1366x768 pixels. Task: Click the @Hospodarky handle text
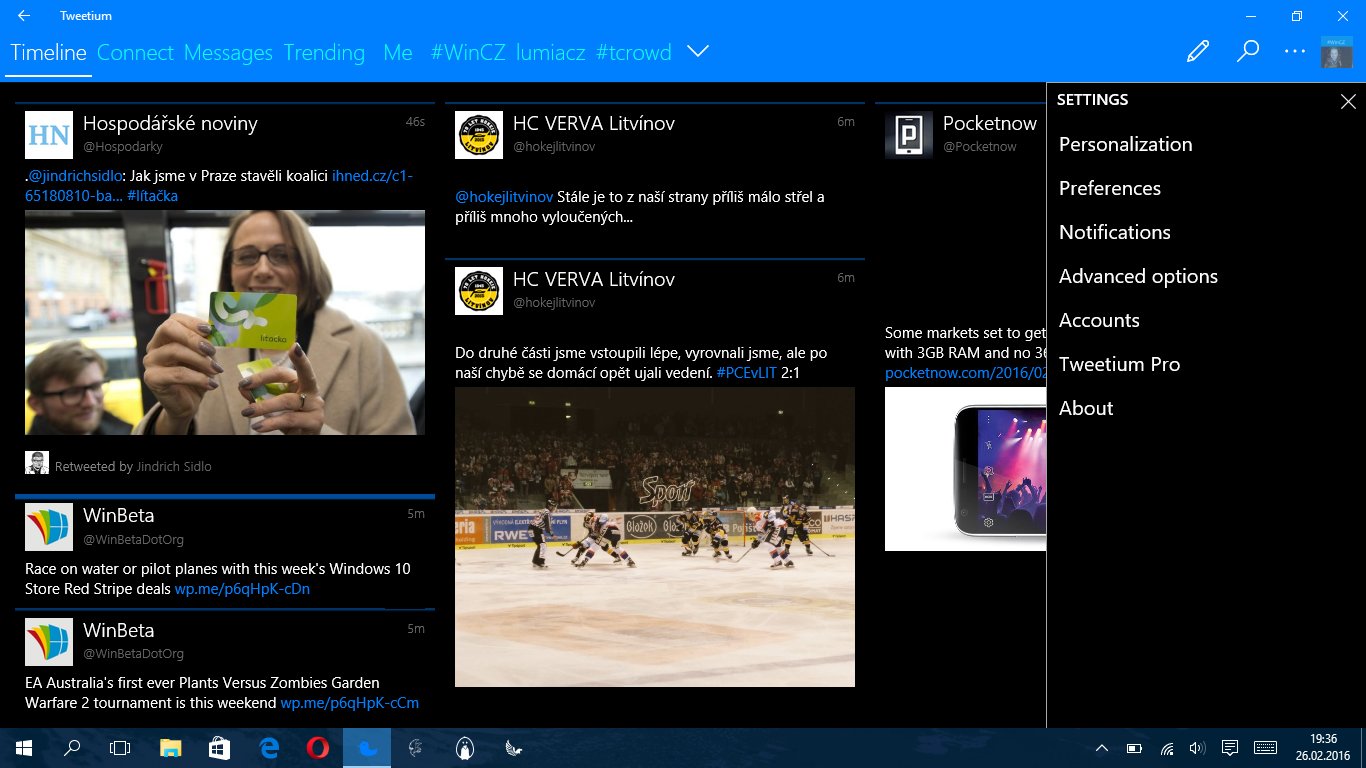click(x=123, y=147)
